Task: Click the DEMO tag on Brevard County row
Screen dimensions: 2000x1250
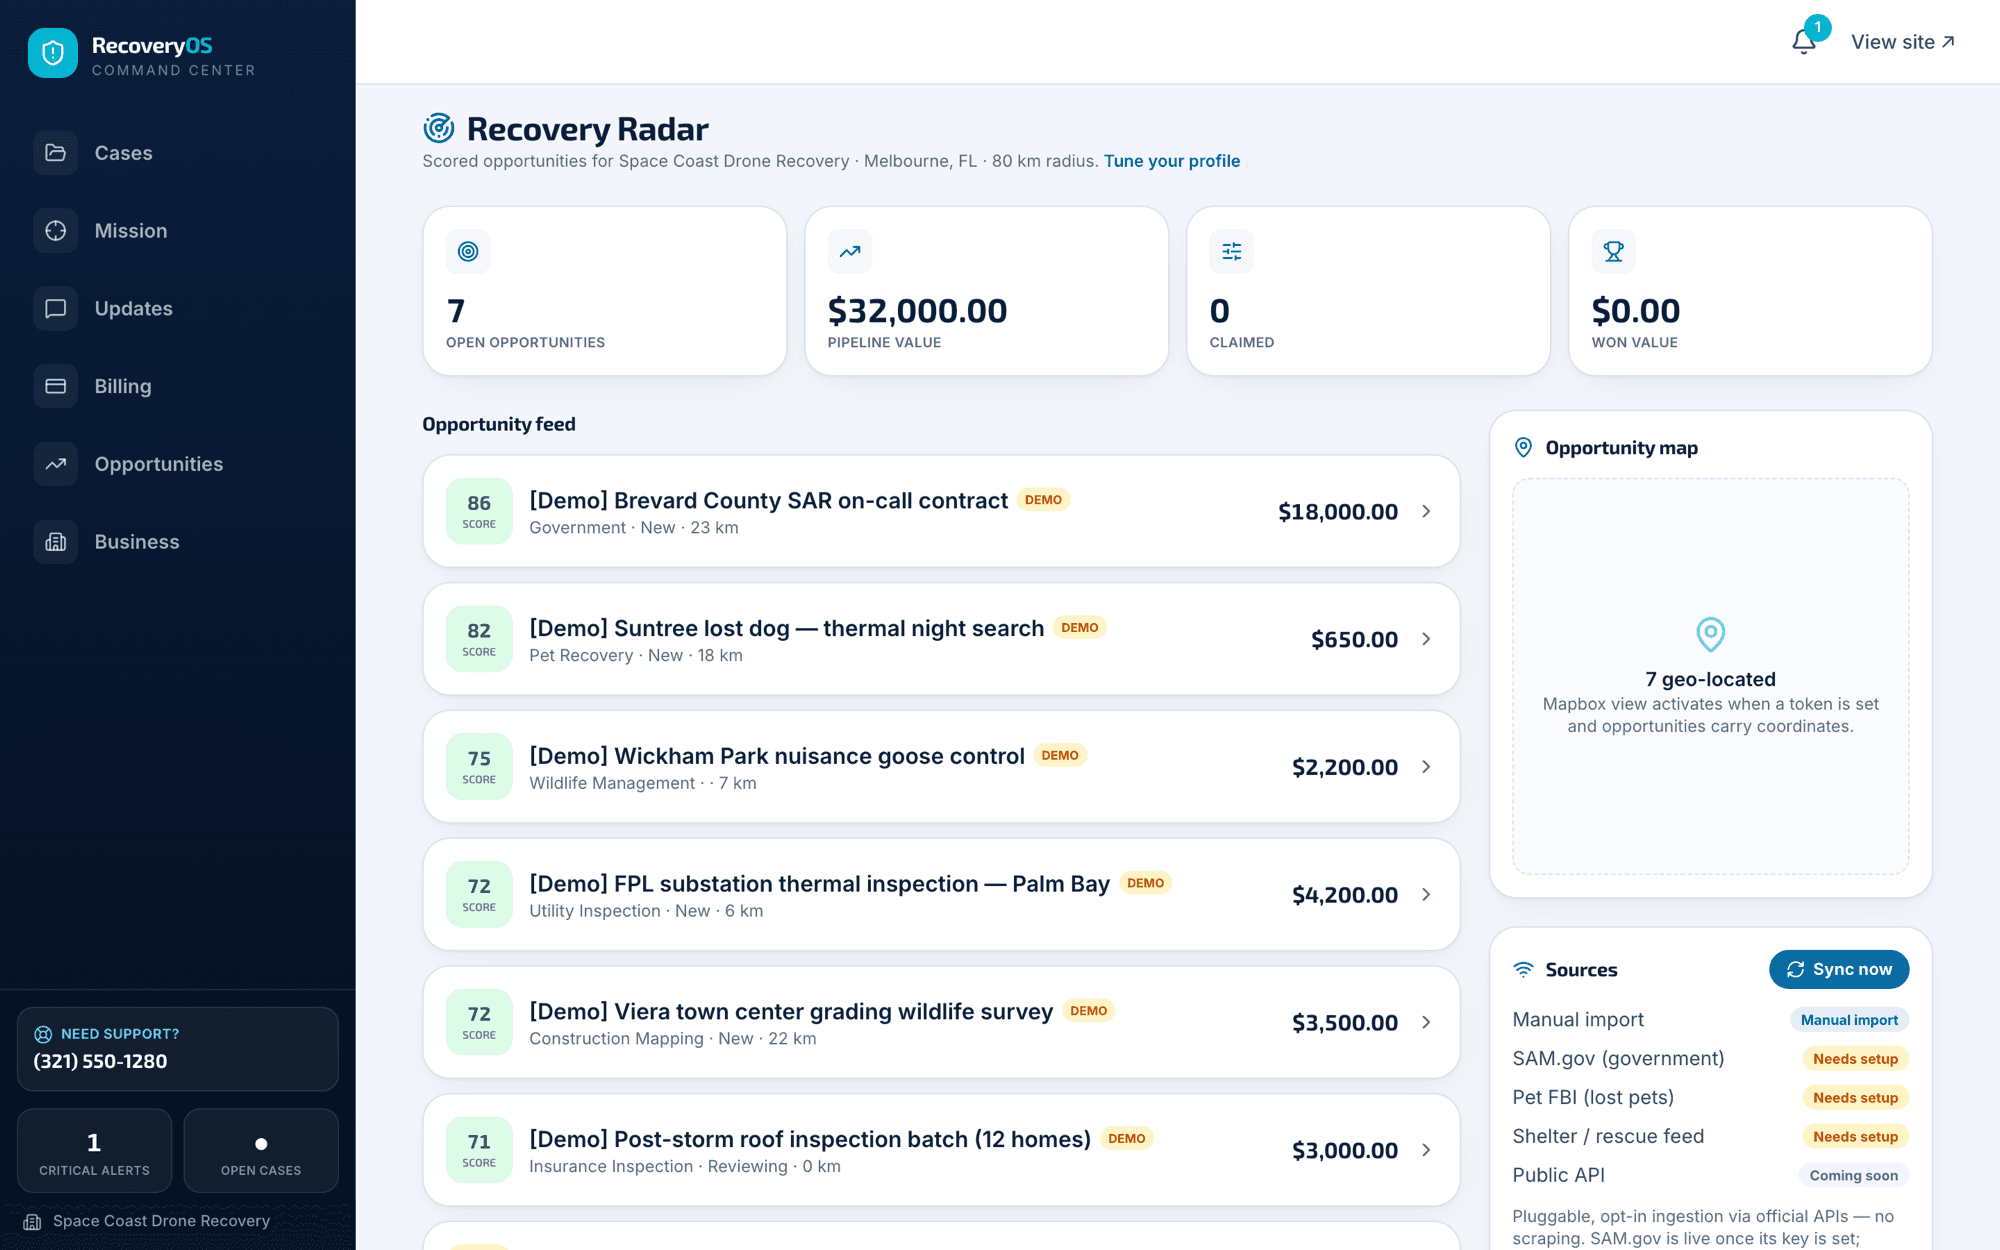Action: click(1043, 500)
